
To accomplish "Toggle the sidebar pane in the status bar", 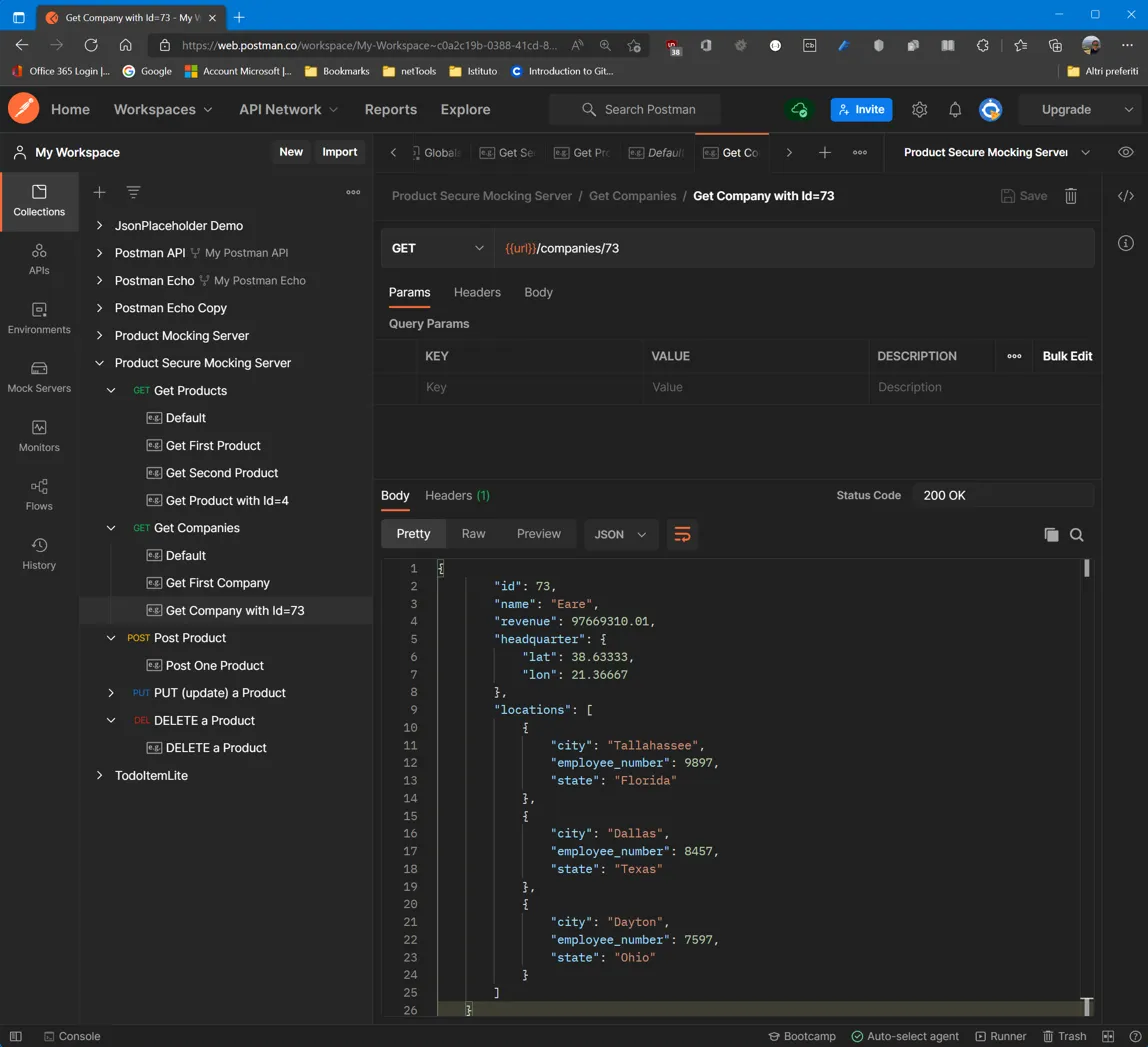I will coord(15,1036).
